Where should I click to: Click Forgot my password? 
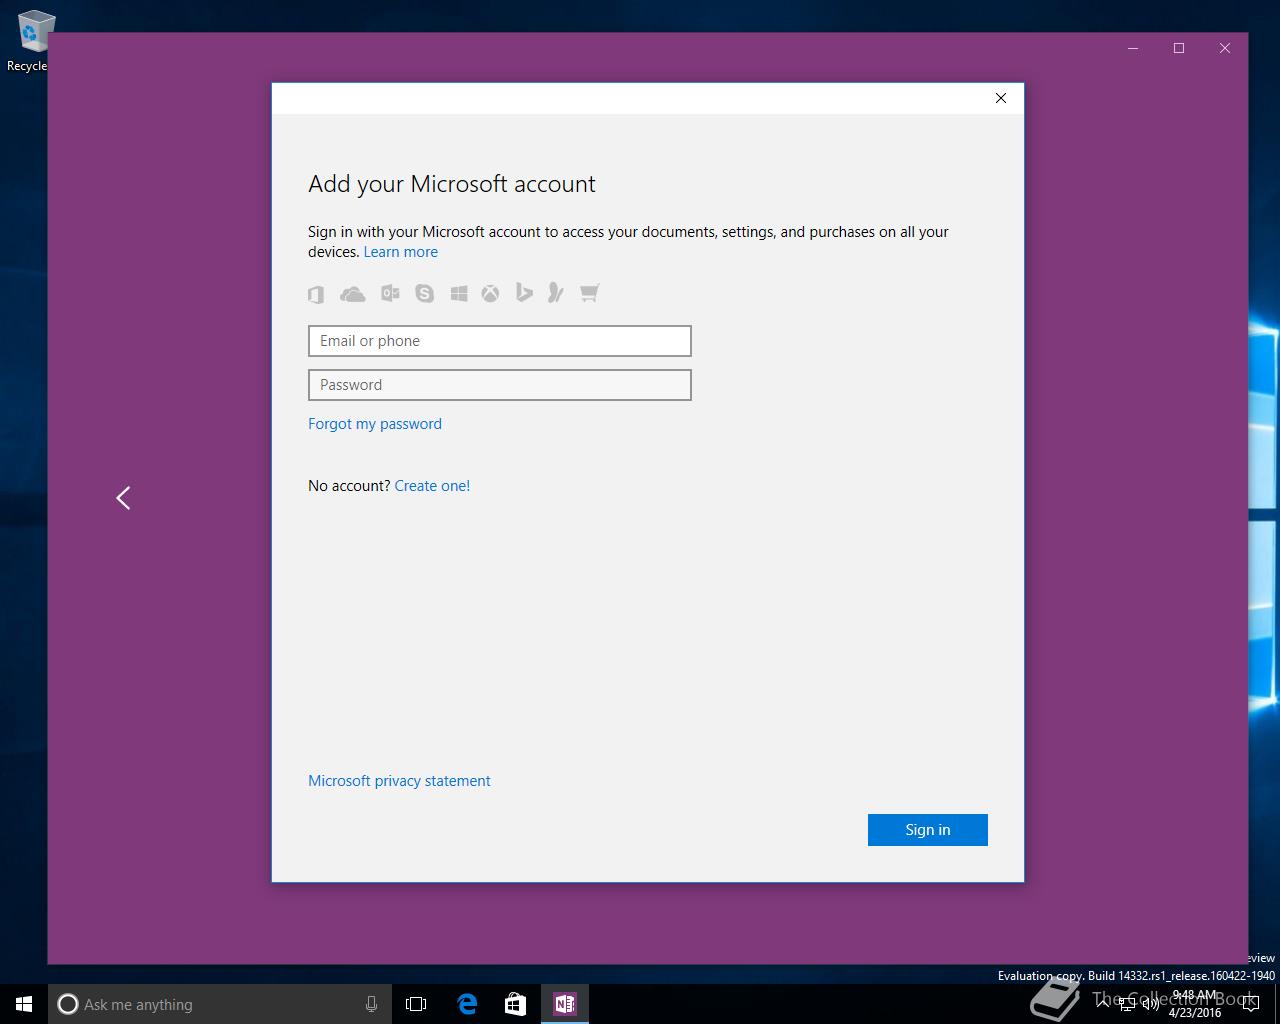pyautogui.click(x=375, y=424)
